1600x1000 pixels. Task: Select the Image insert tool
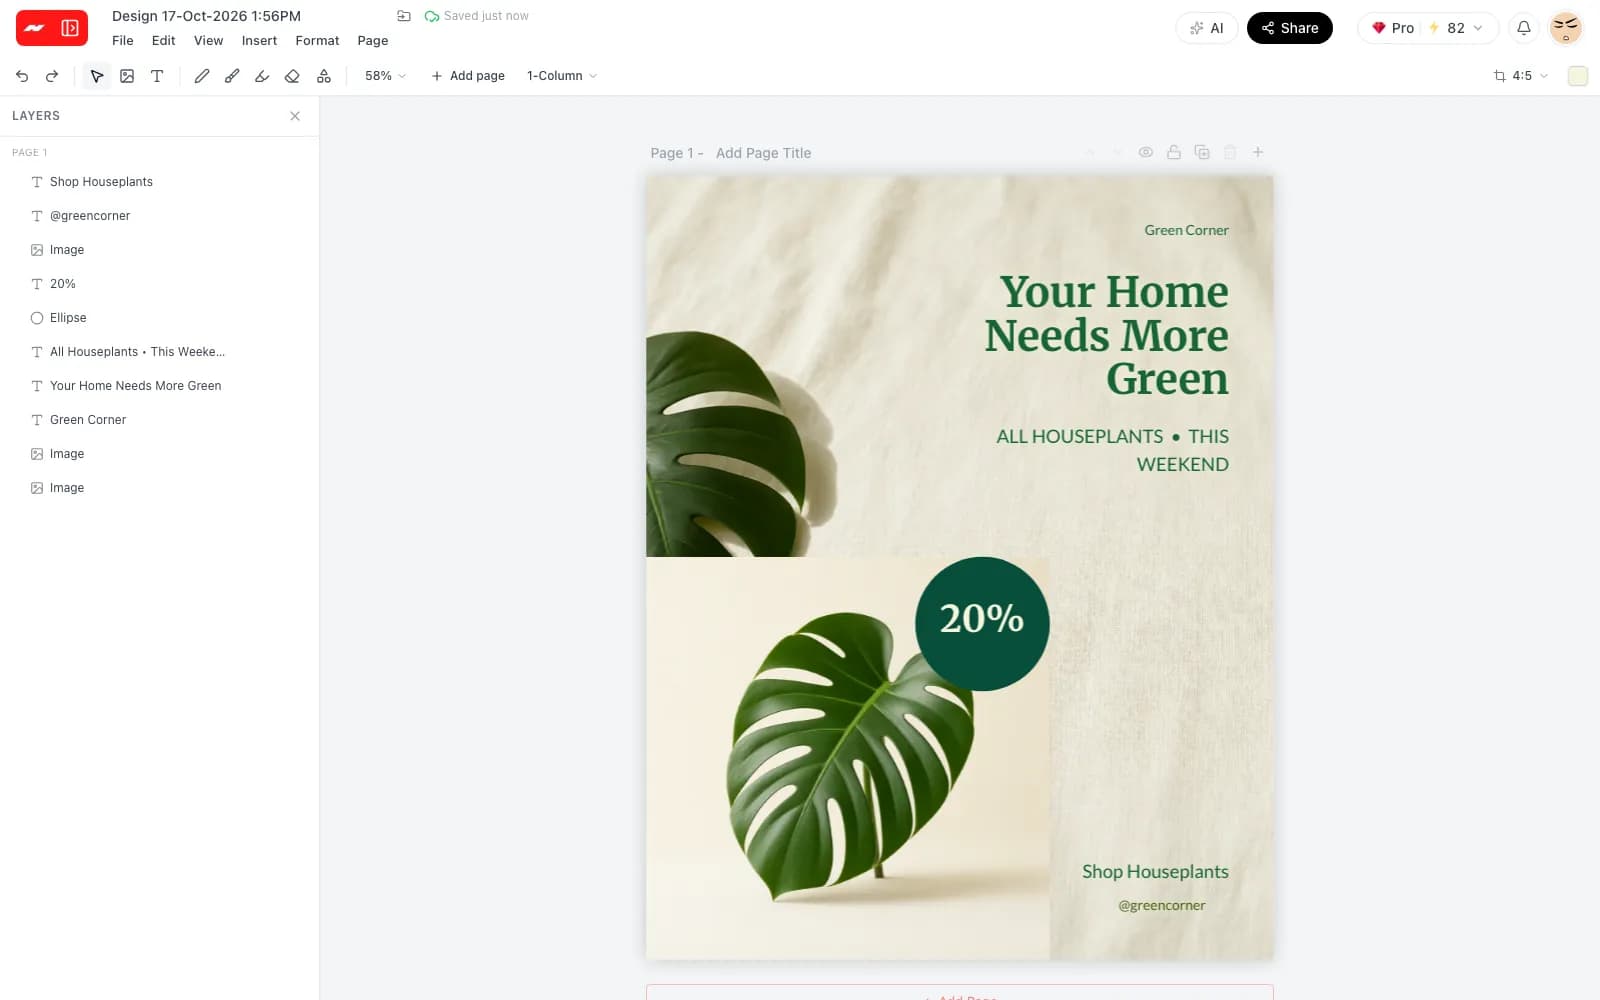point(127,76)
